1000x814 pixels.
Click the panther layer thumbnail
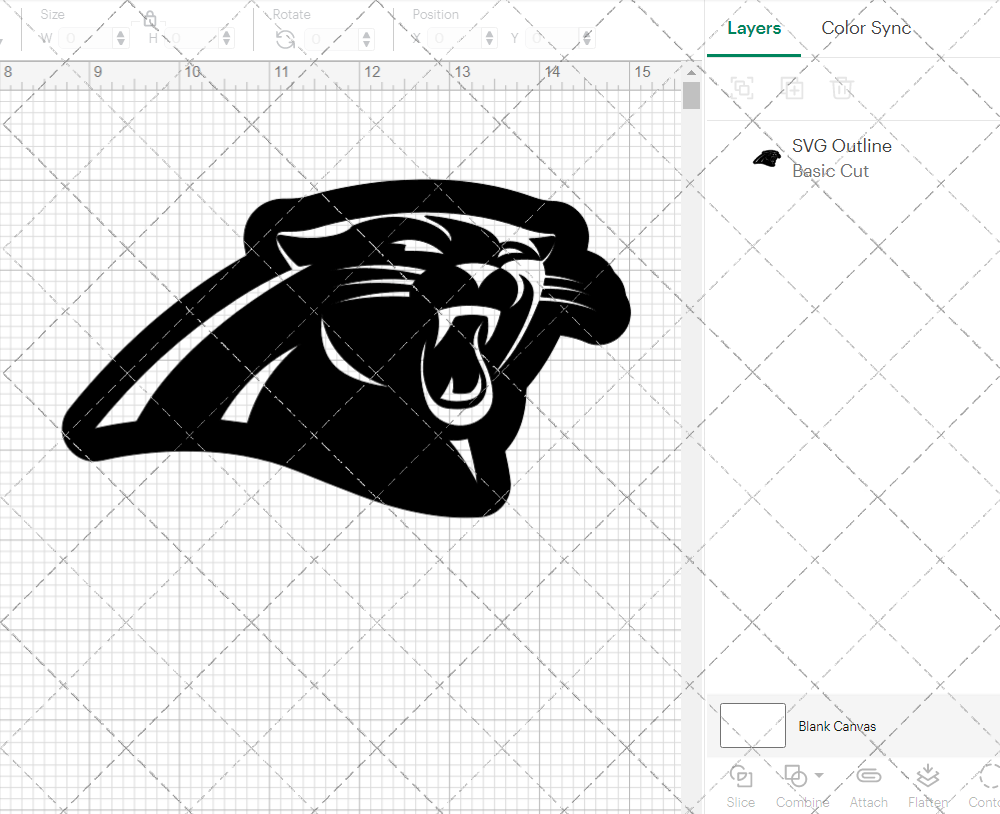tap(767, 158)
